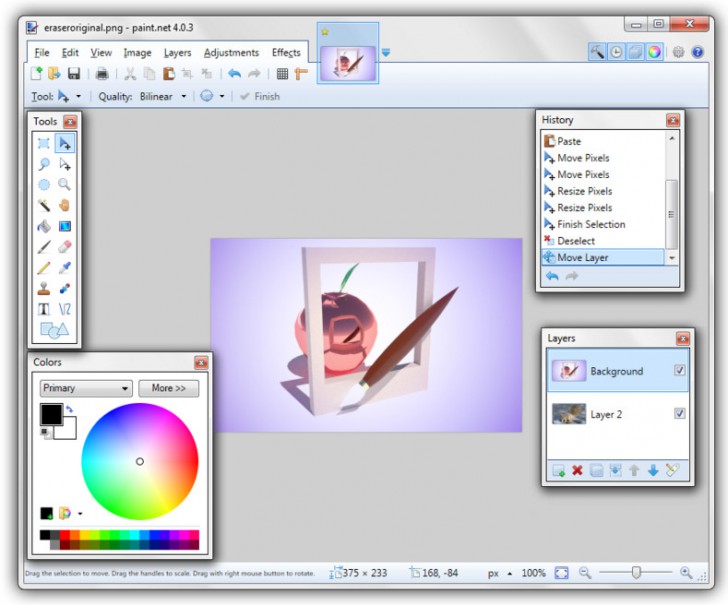This screenshot has height=605, width=728.
Task: Toggle the Tools window button
Action: click(597, 52)
